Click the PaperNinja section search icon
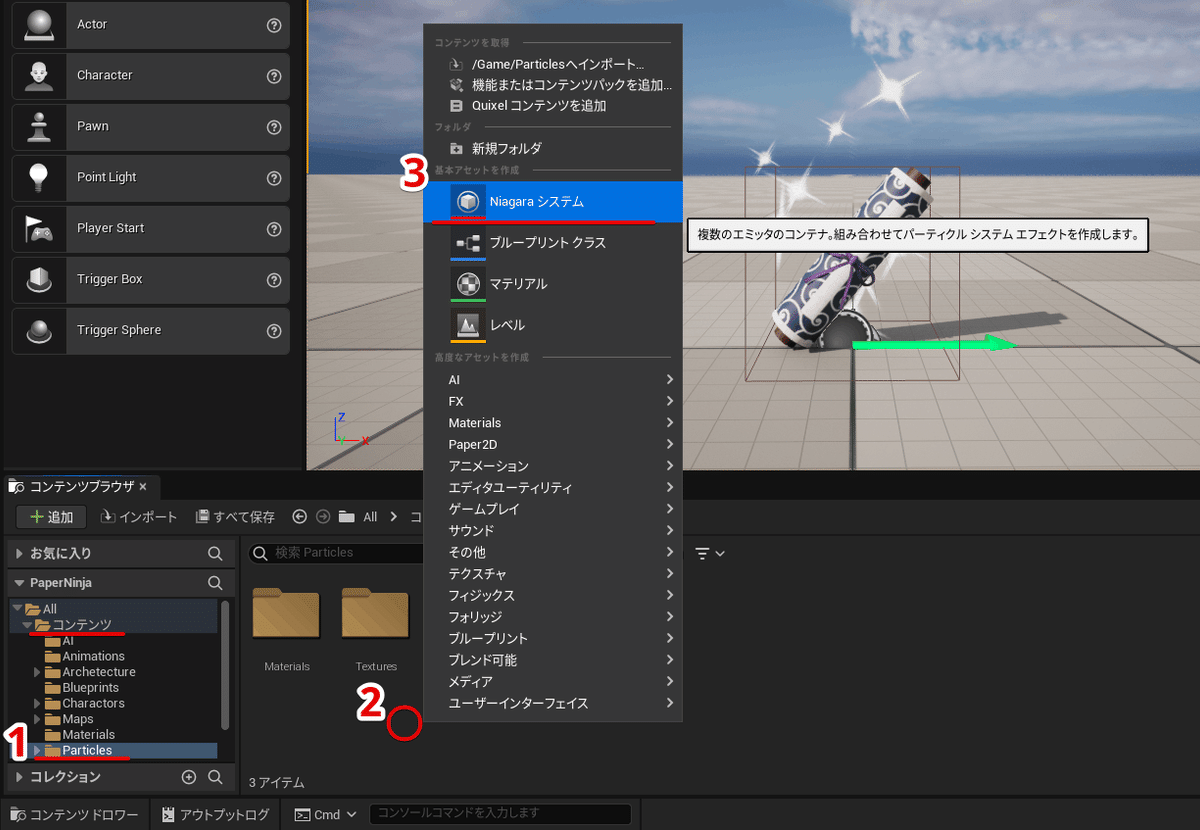1200x830 pixels. click(215, 582)
